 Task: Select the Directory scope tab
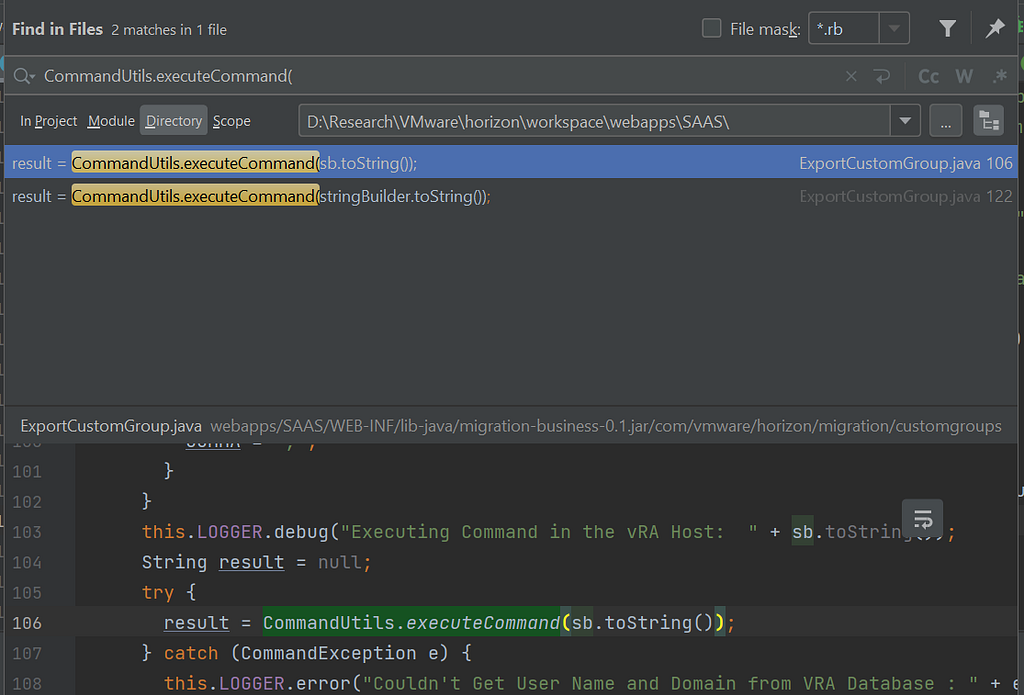click(174, 121)
